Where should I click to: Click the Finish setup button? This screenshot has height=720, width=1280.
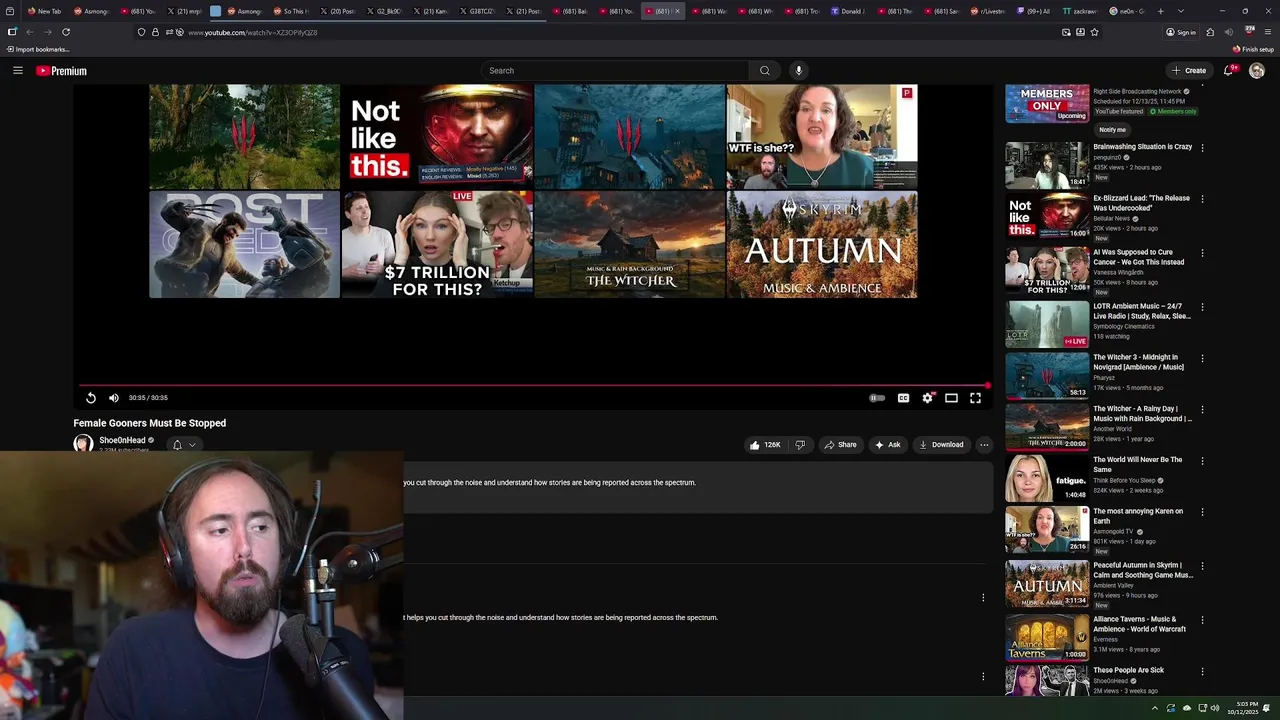(x=1253, y=49)
